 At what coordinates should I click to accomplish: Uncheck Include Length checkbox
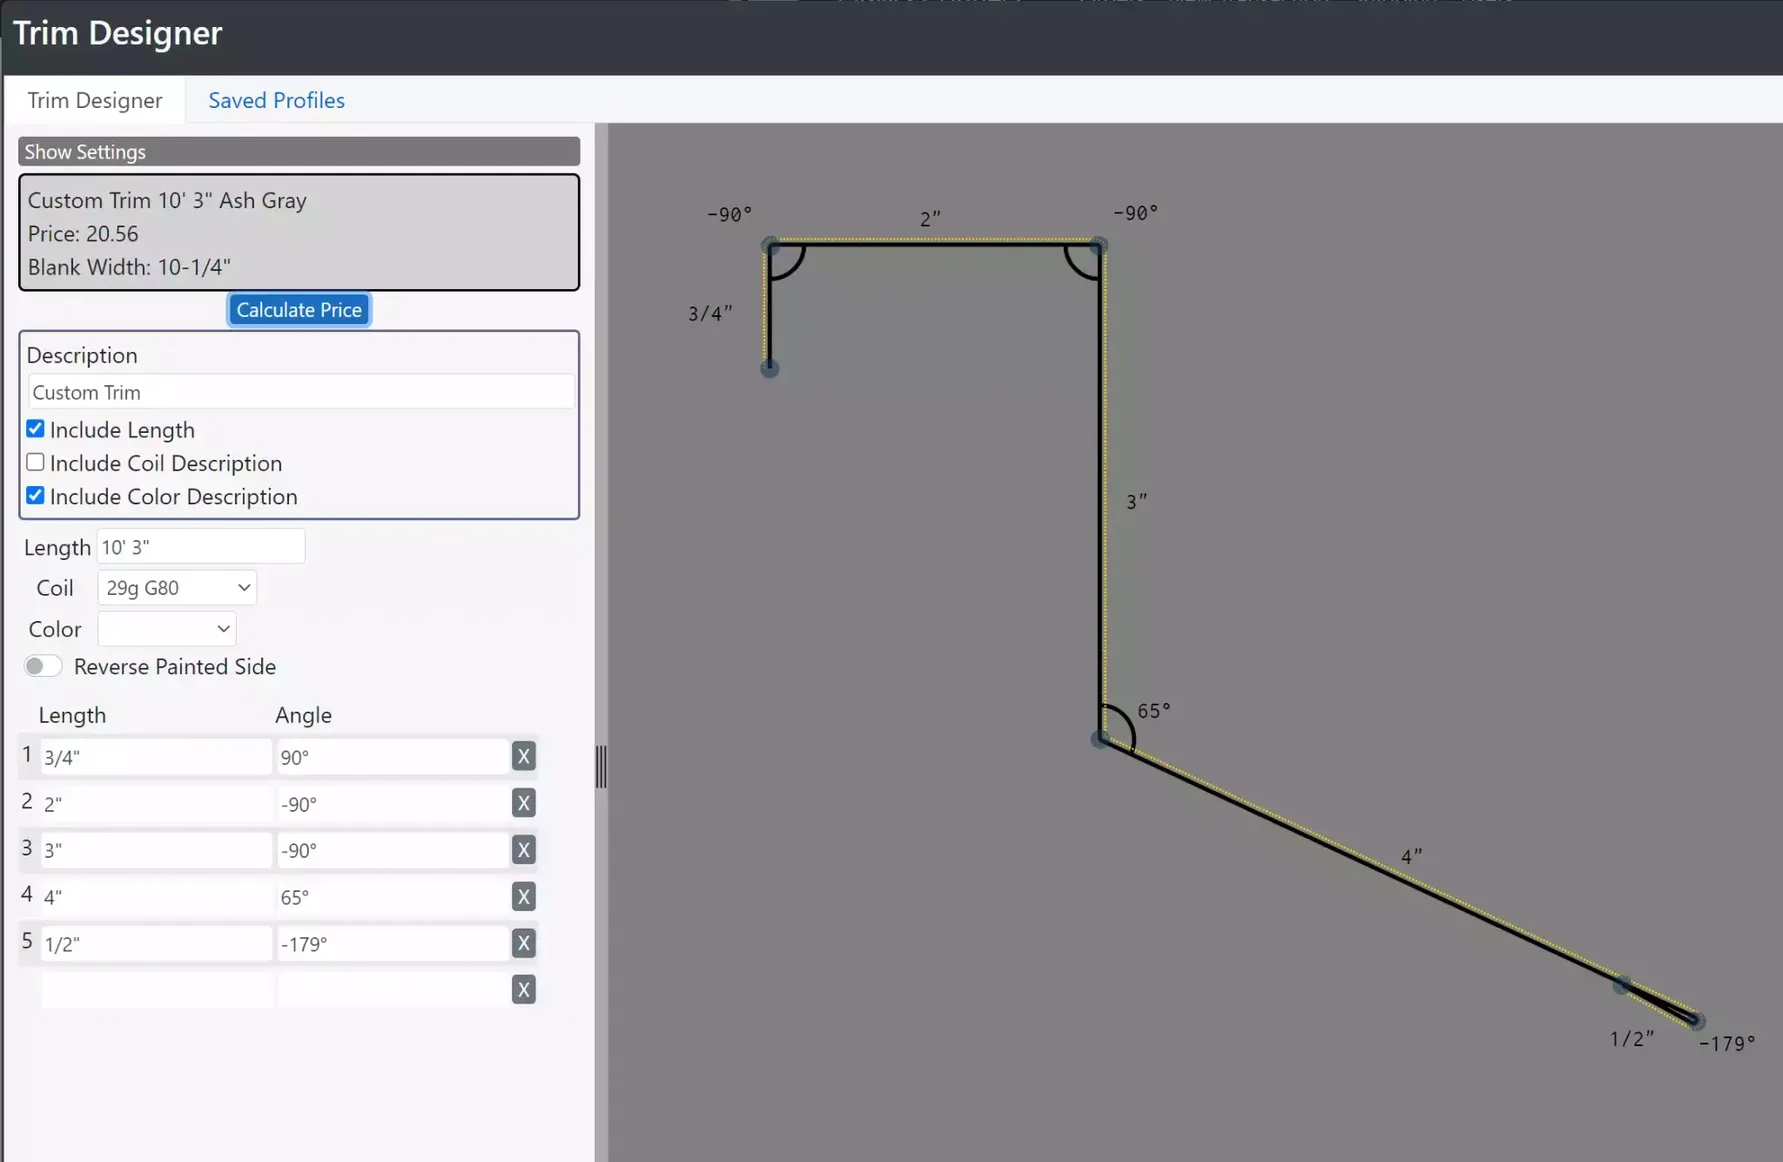pyautogui.click(x=36, y=429)
